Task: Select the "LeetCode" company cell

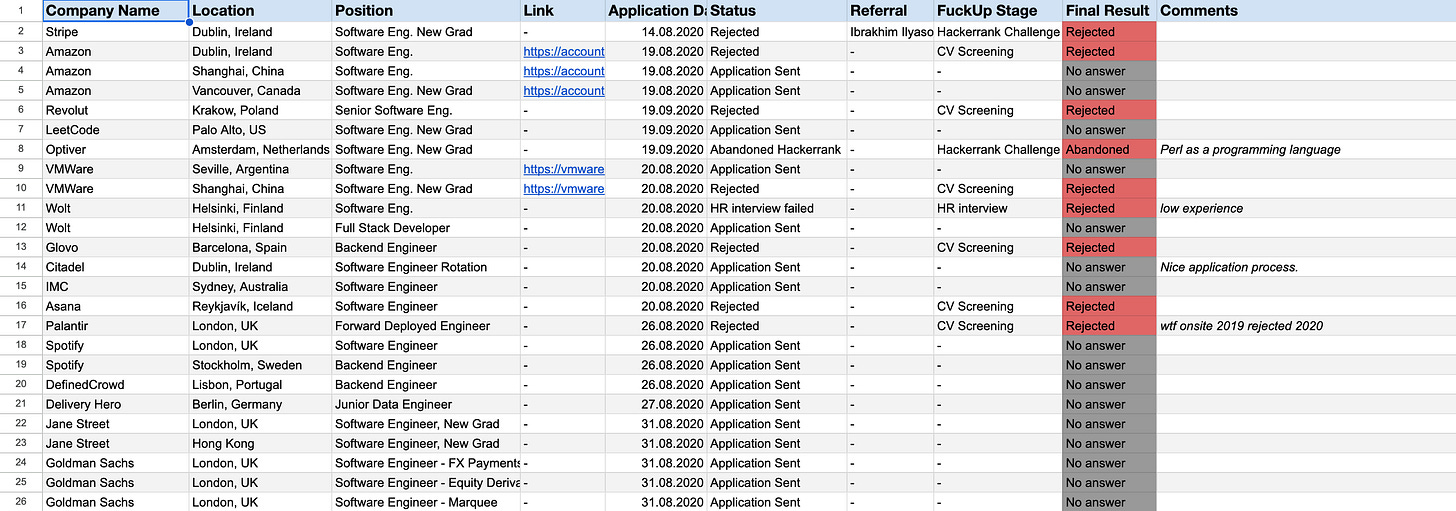Action: (x=115, y=130)
